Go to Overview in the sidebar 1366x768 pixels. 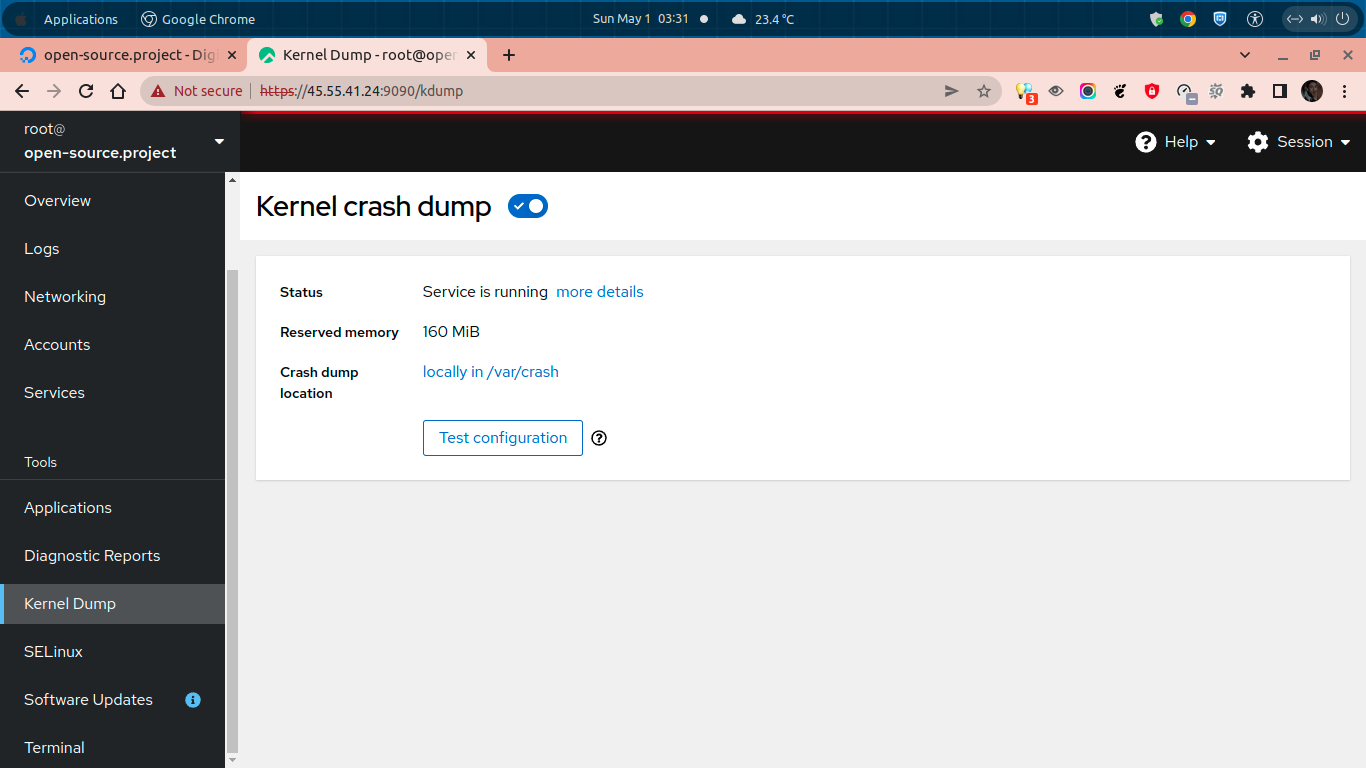tap(113, 201)
